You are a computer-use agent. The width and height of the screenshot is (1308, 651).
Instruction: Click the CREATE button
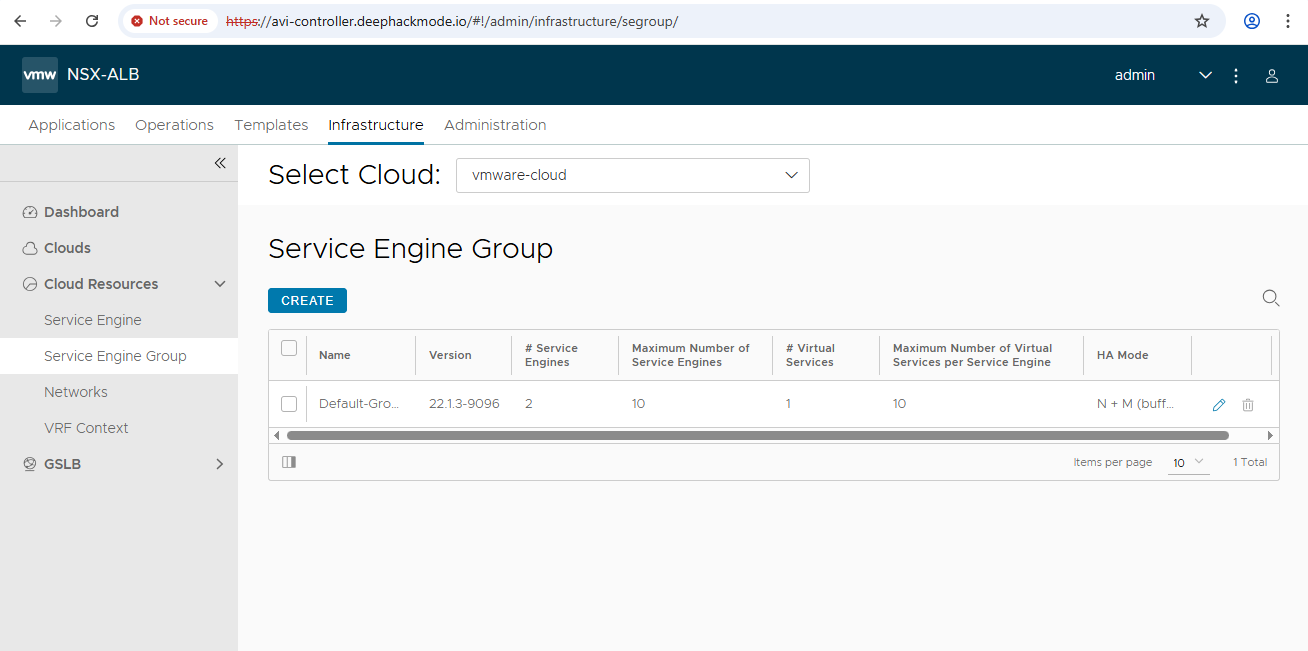click(307, 300)
